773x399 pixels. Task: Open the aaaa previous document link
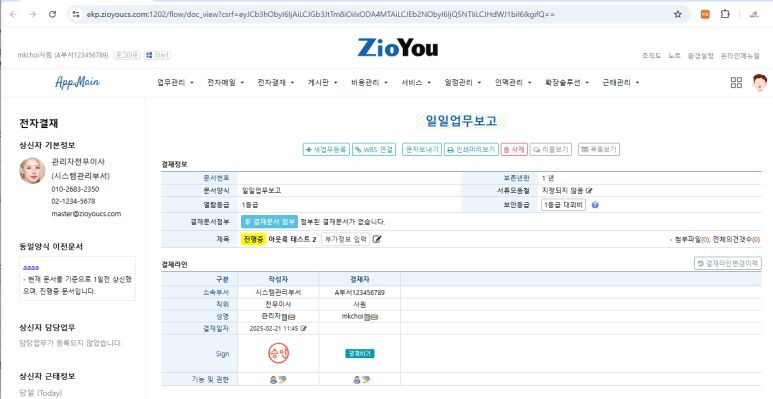click(x=31, y=268)
